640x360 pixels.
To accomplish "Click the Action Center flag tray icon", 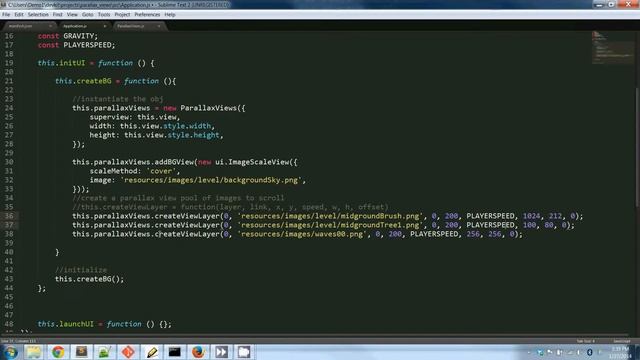I will pos(550,352).
